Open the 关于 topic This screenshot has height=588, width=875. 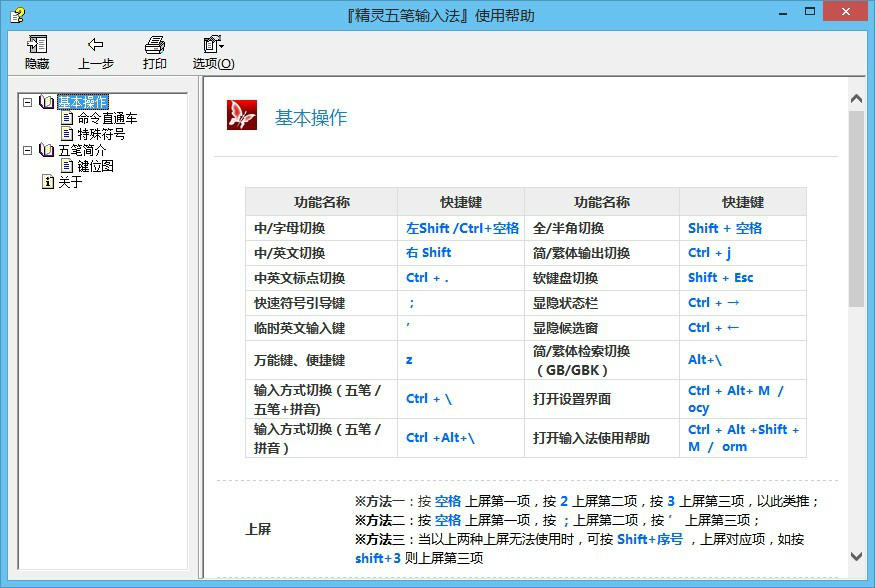70,182
